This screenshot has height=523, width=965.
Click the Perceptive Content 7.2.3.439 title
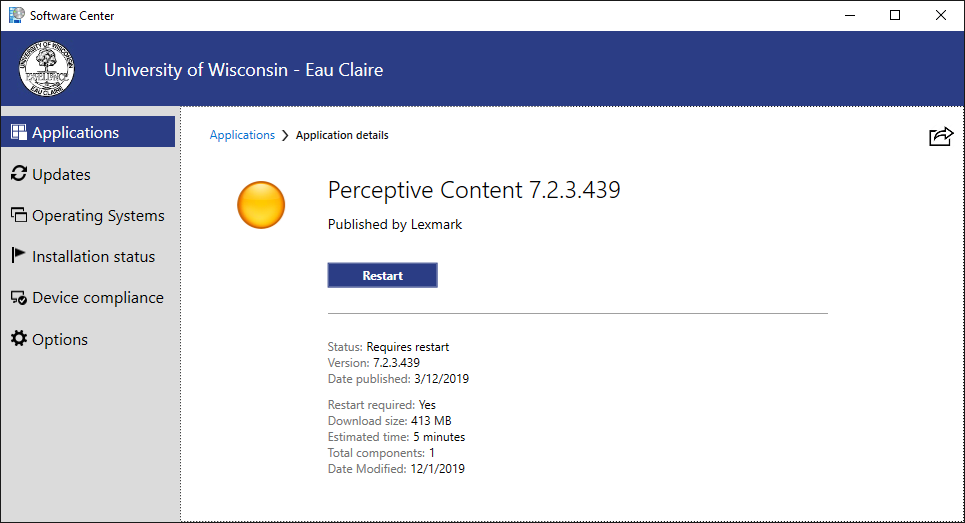pyautogui.click(x=474, y=190)
